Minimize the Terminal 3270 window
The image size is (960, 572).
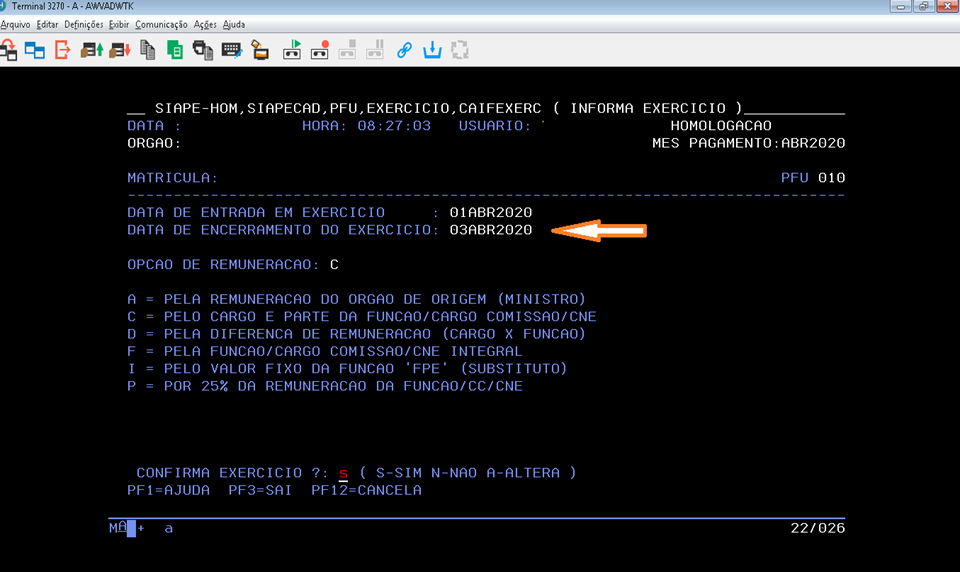[900, 7]
